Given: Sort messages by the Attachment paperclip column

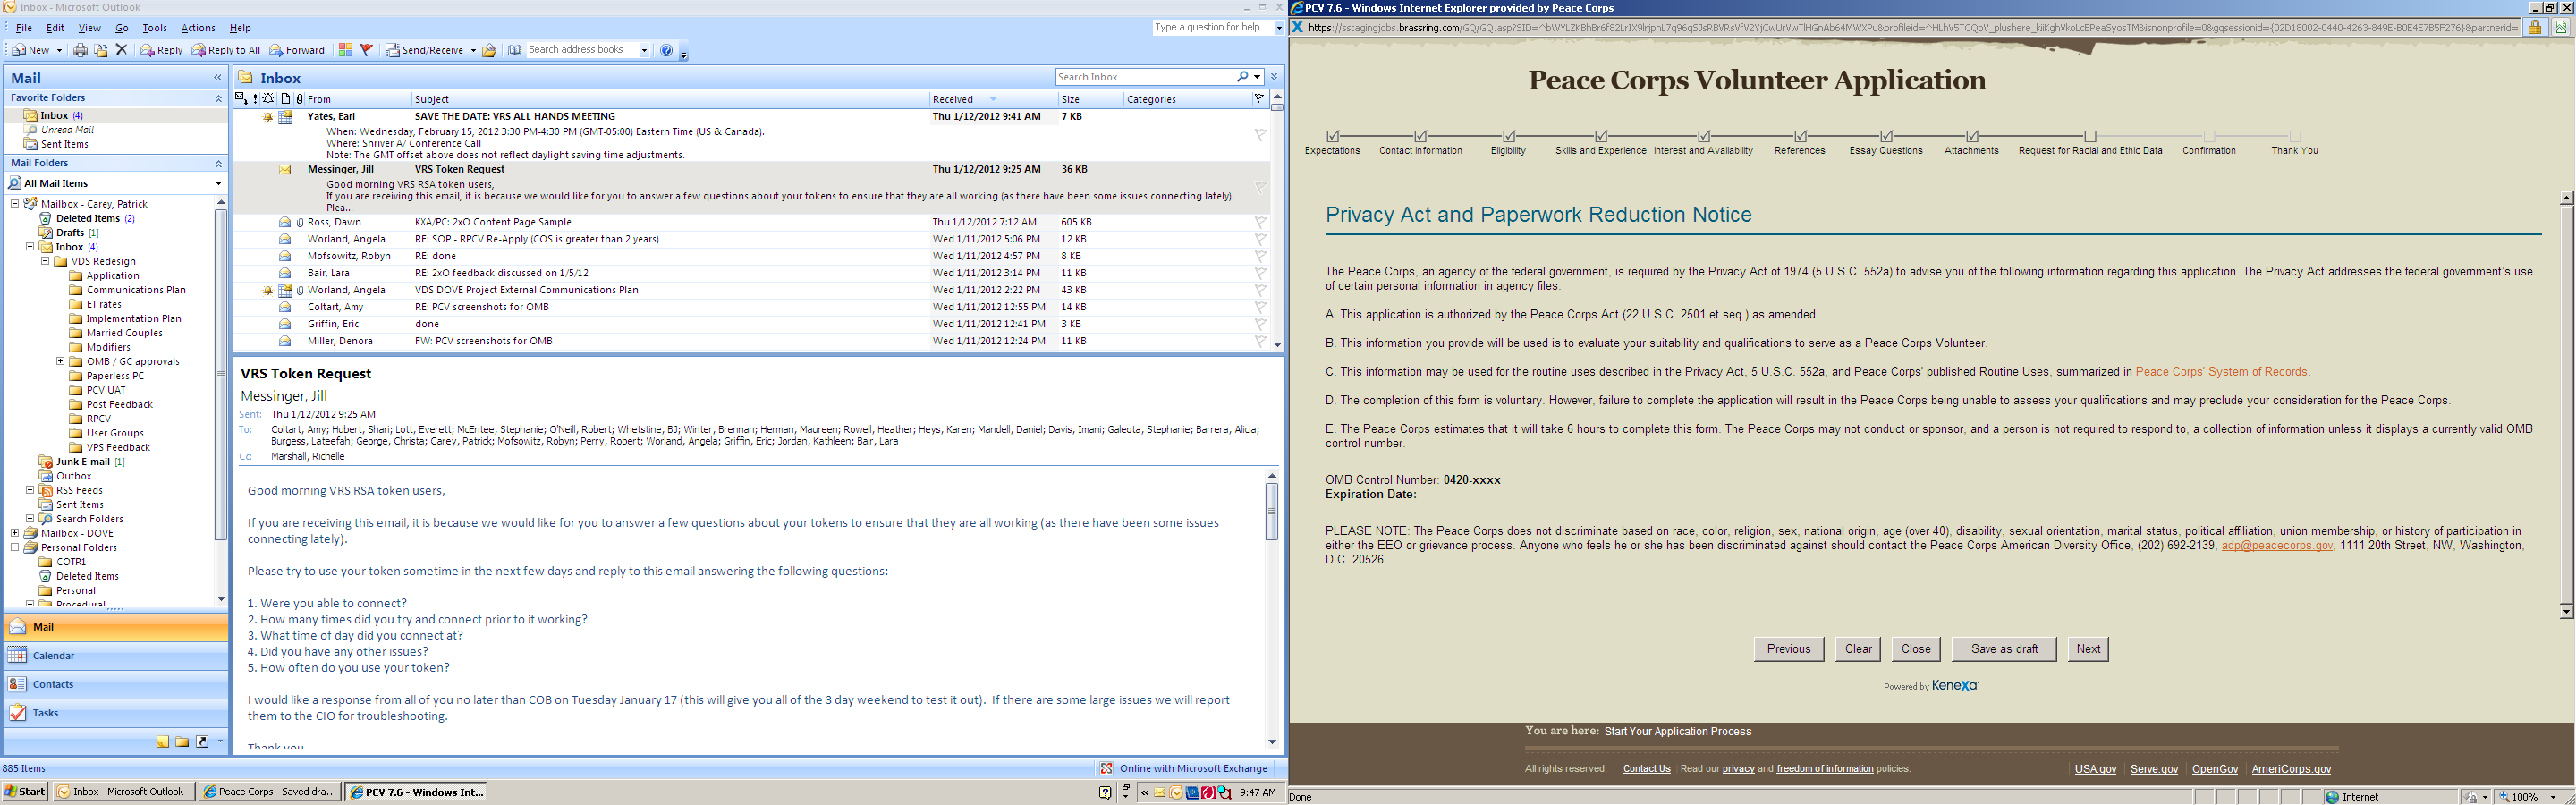Looking at the screenshot, I should pyautogui.click(x=299, y=99).
